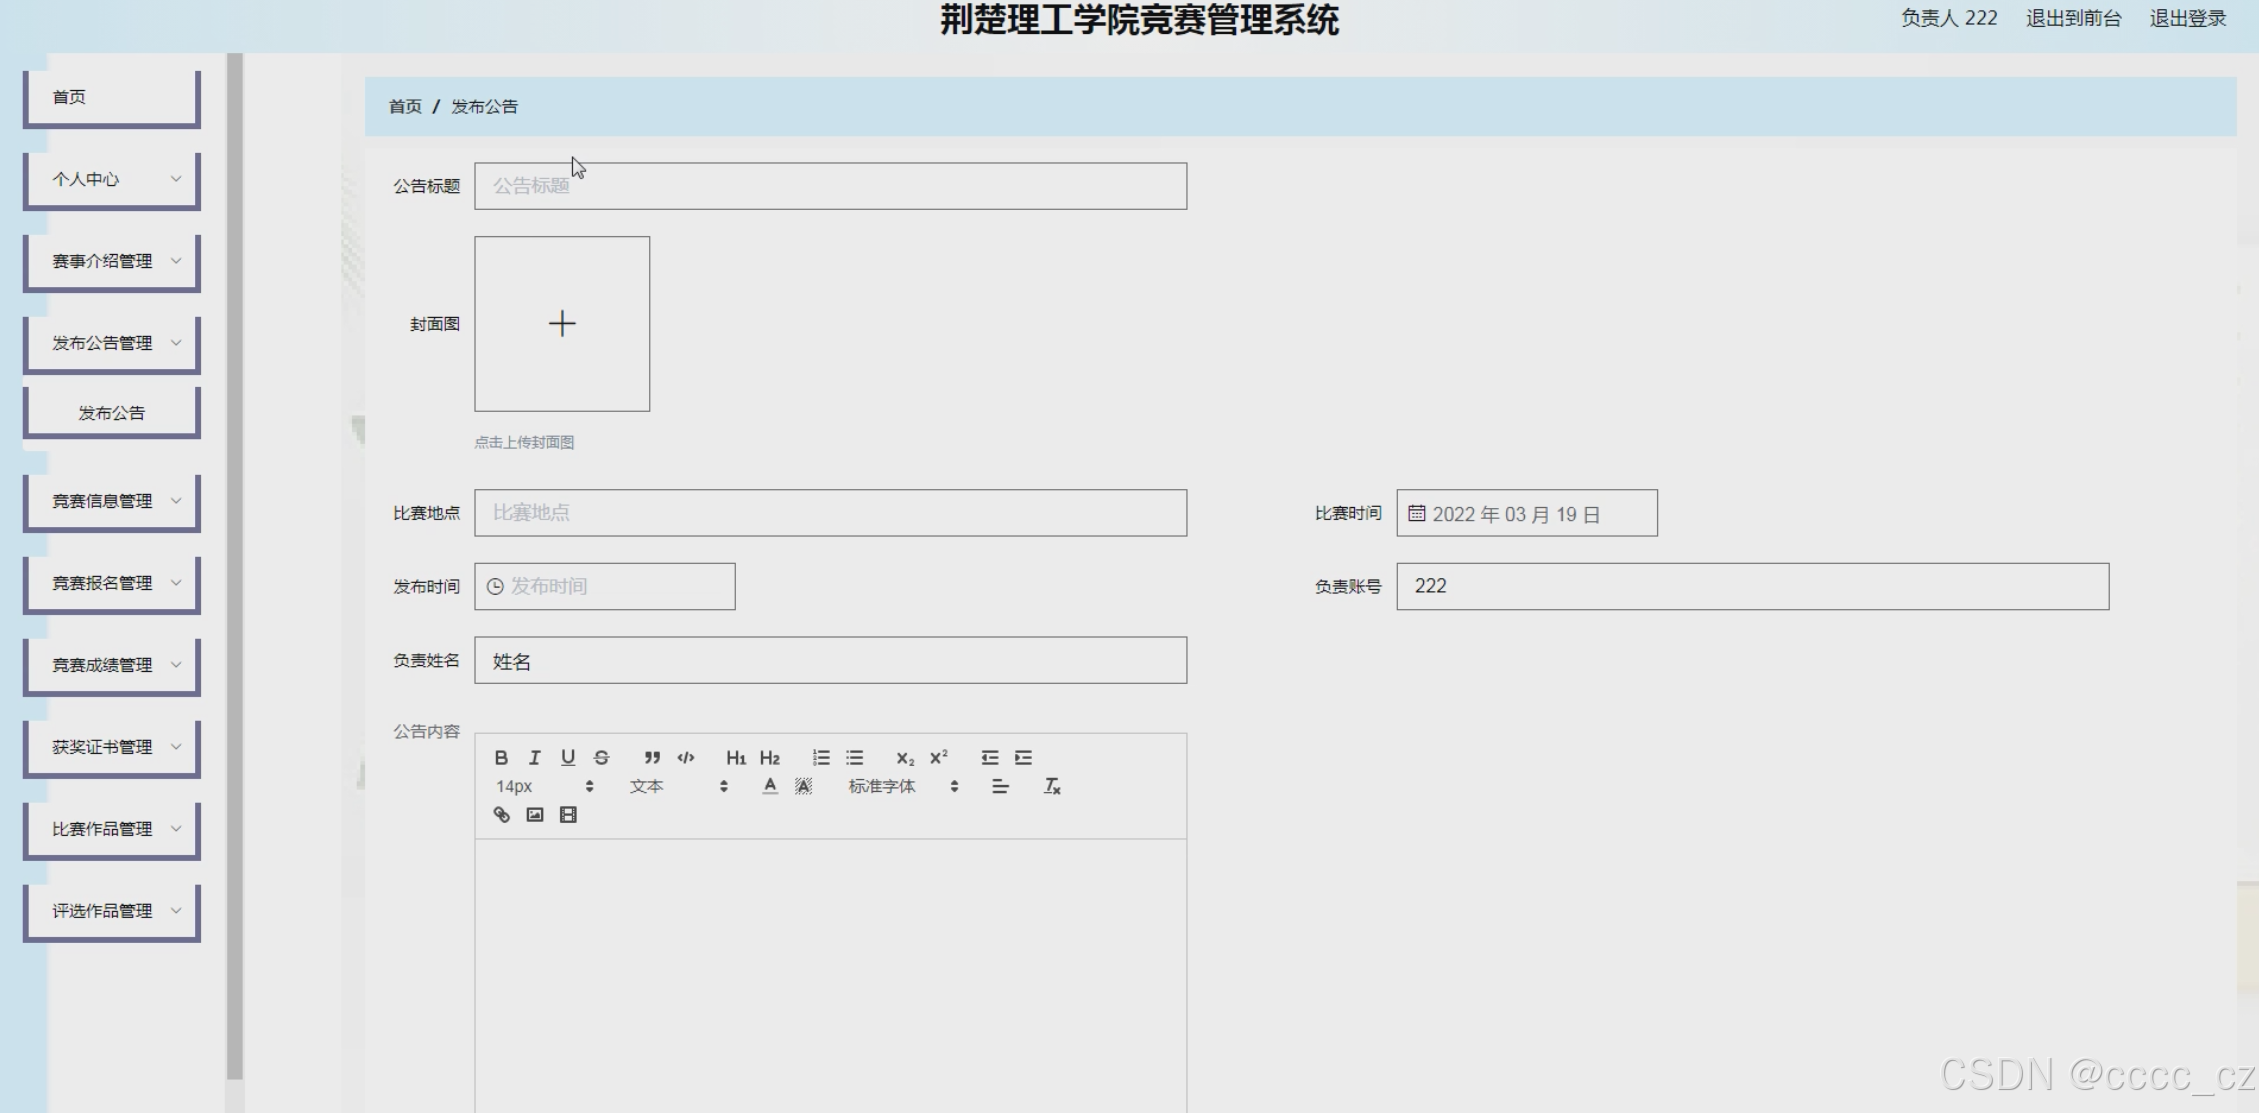Toggle italic formatting in the editor

tap(534, 758)
